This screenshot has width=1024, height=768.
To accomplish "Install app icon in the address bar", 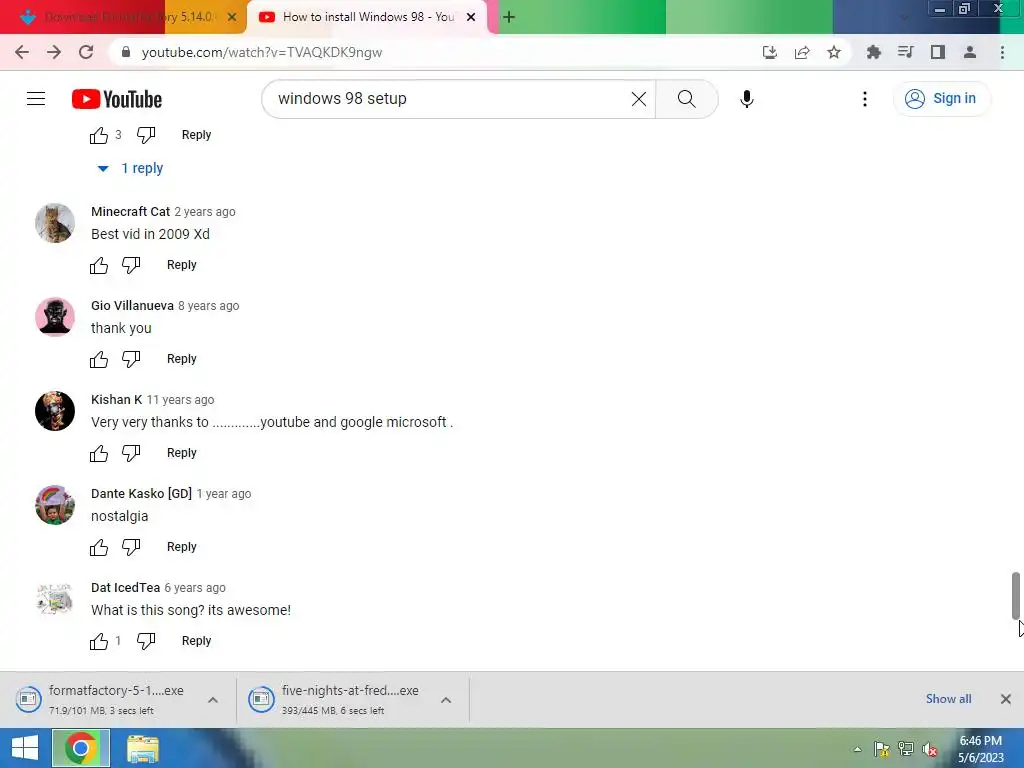I will pos(770,52).
